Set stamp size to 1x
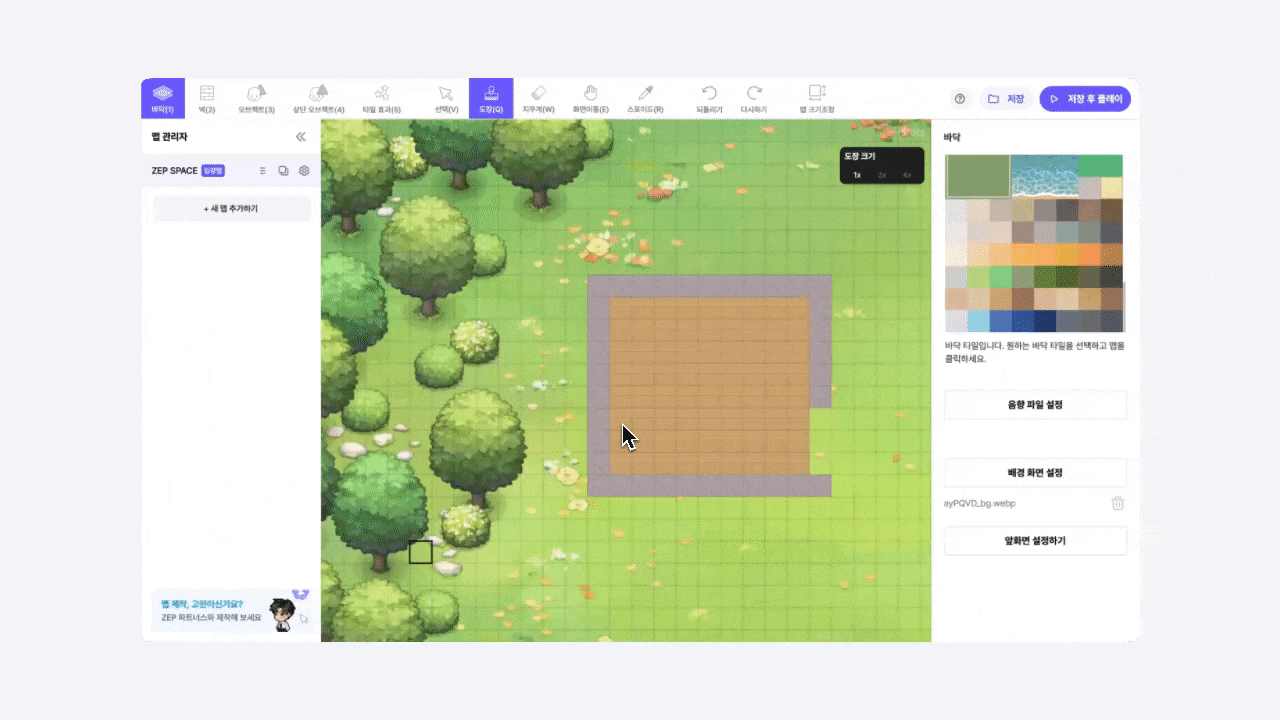 tap(857, 175)
